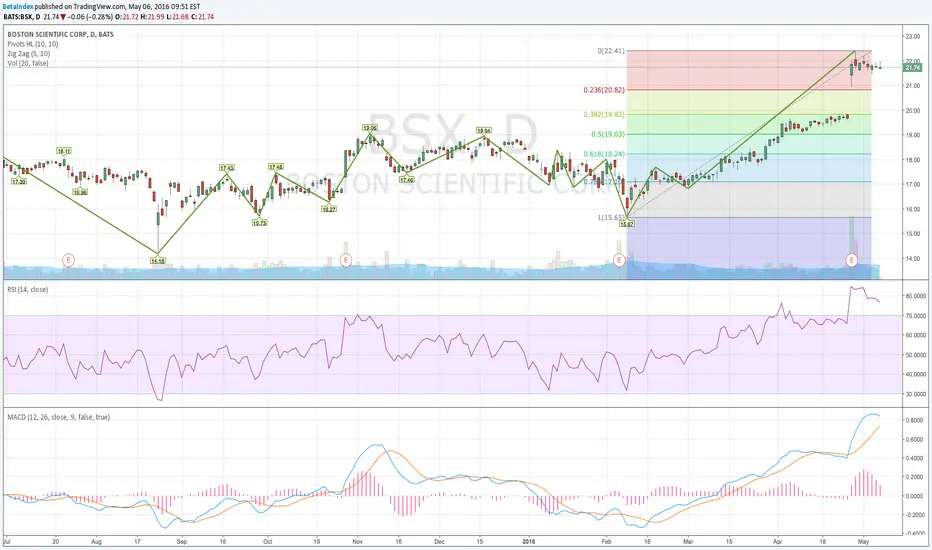
Task: Click the Apr label on time axis
Action: 778,542
